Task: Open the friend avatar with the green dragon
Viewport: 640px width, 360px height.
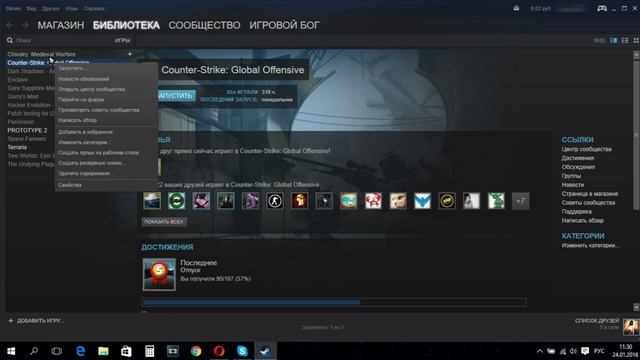Action: [496, 201]
